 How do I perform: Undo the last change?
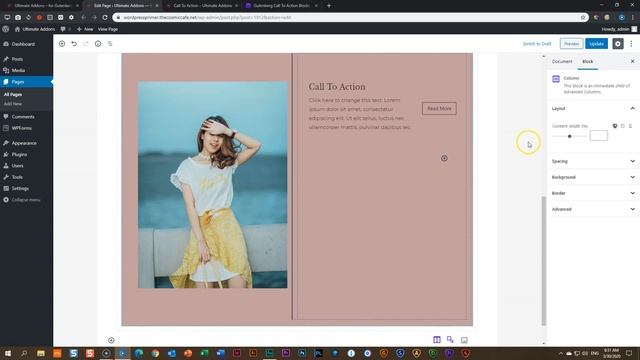[74, 44]
